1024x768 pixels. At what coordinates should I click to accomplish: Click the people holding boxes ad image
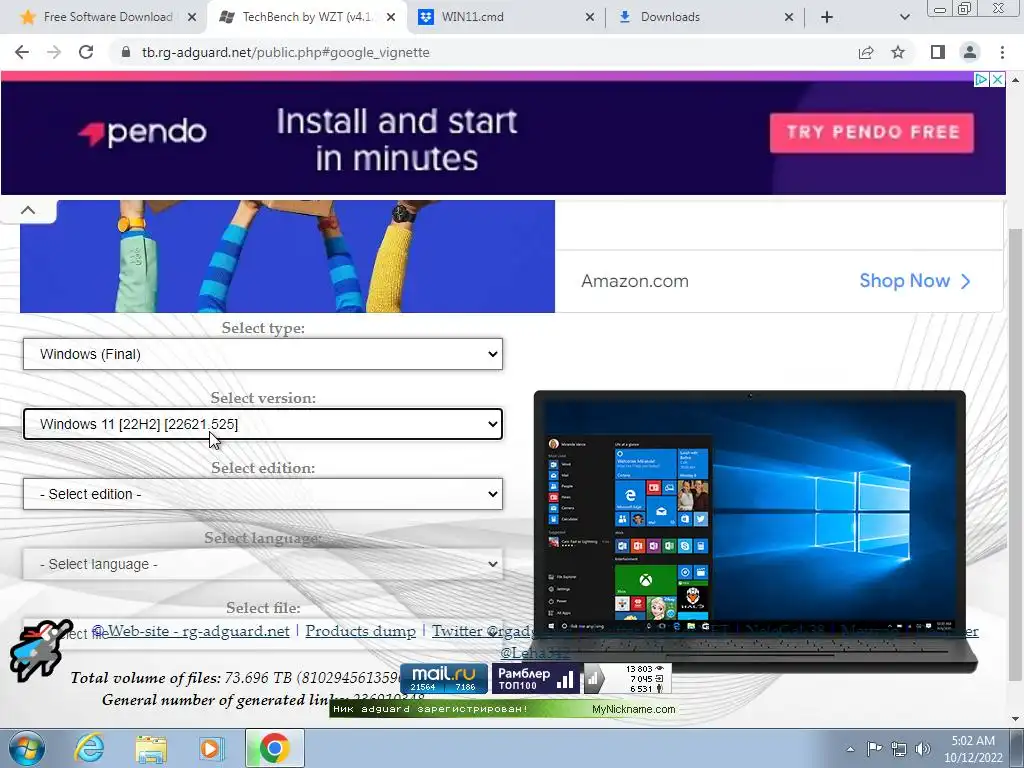287,256
